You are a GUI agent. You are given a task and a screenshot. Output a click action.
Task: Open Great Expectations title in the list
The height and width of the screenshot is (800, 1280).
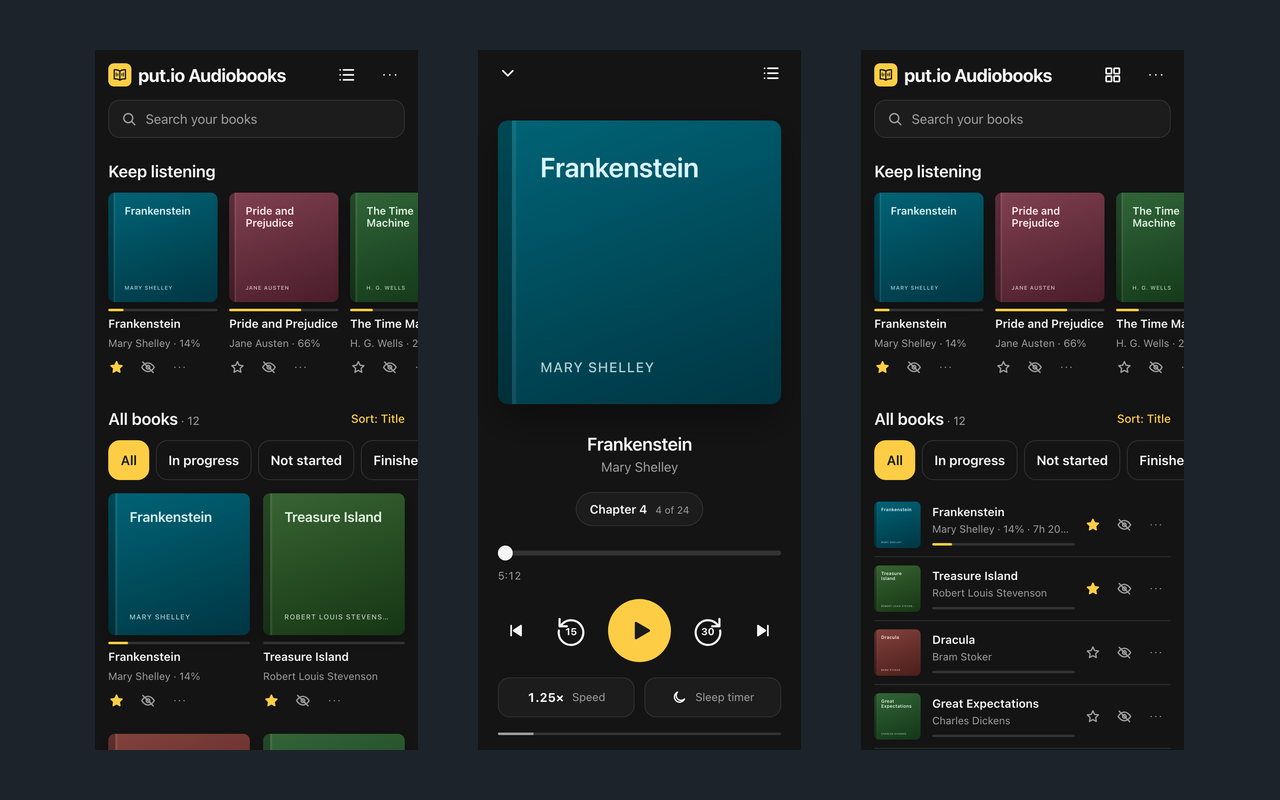click(985, 704)
